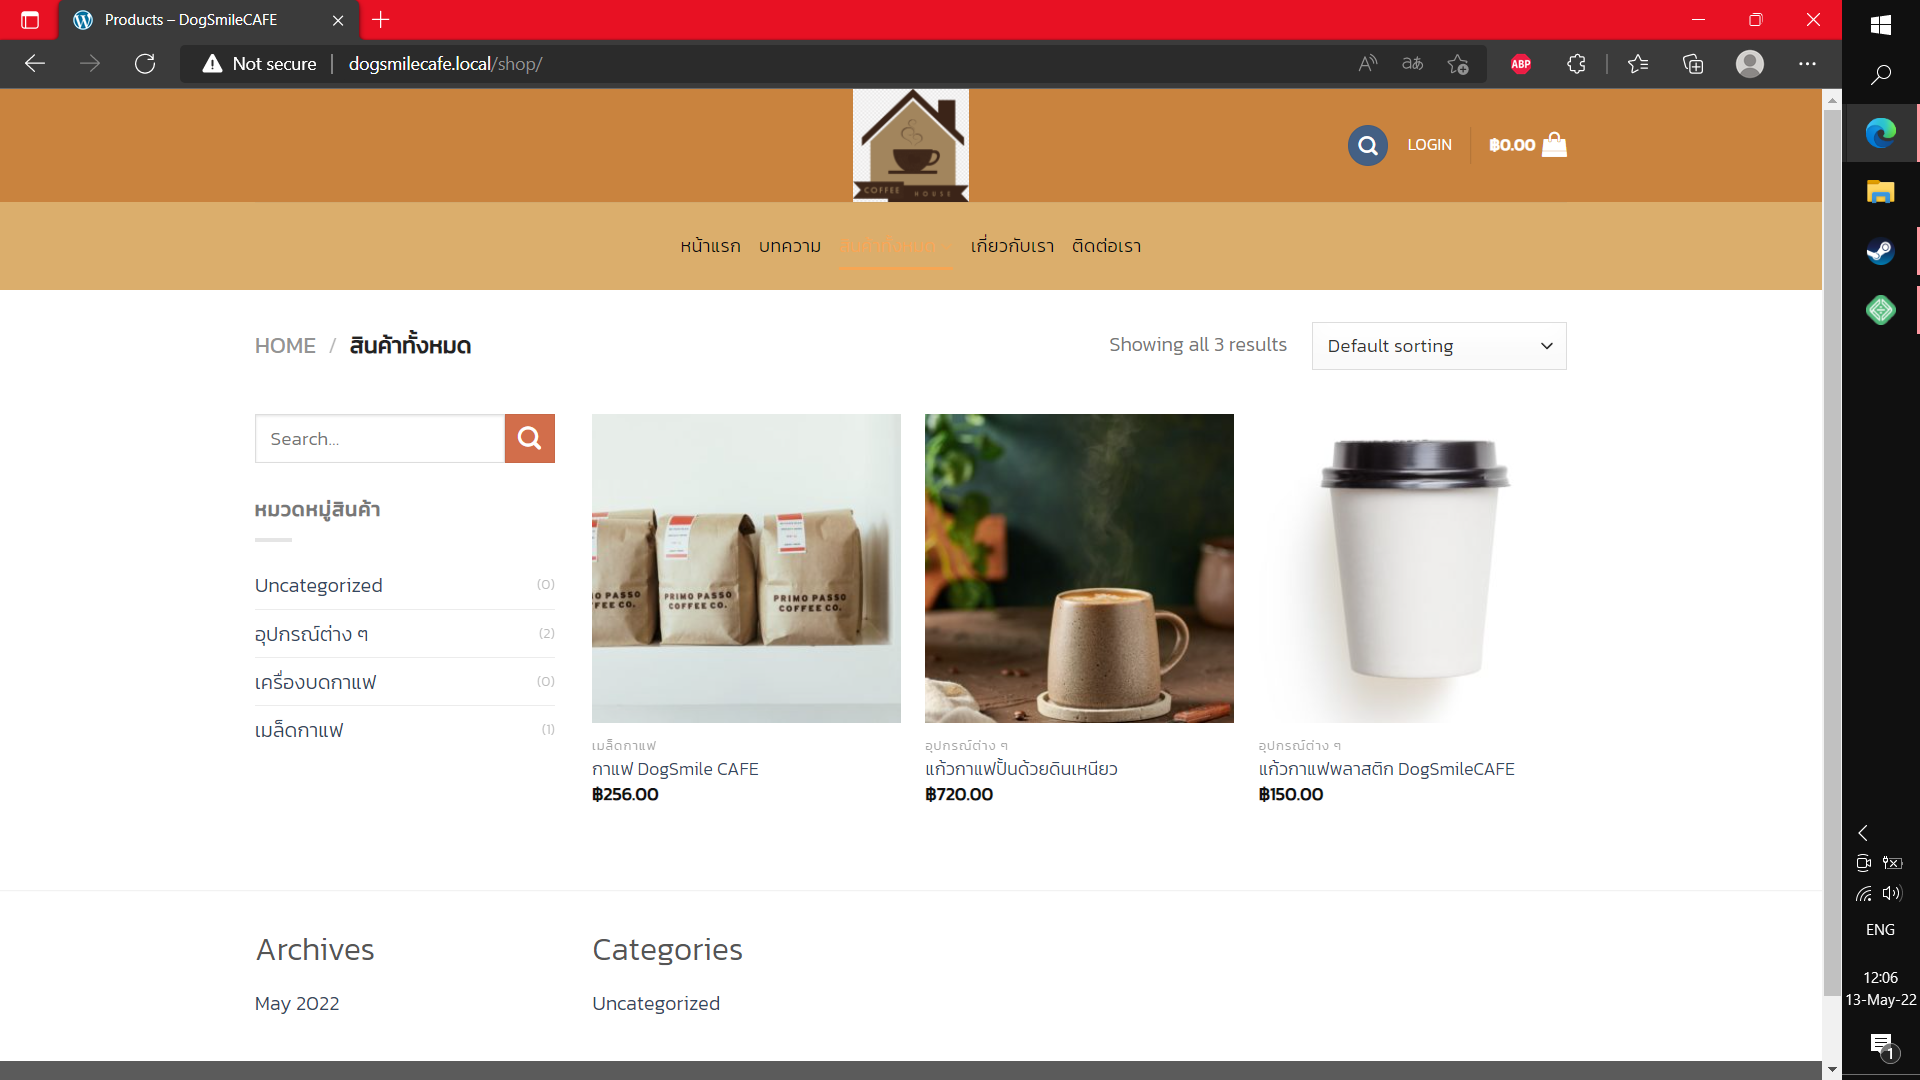Open the Uncategorized product category
The width and height of the screenshot is (1920, 1080).
pyautogui.click(x=318, y=586)
